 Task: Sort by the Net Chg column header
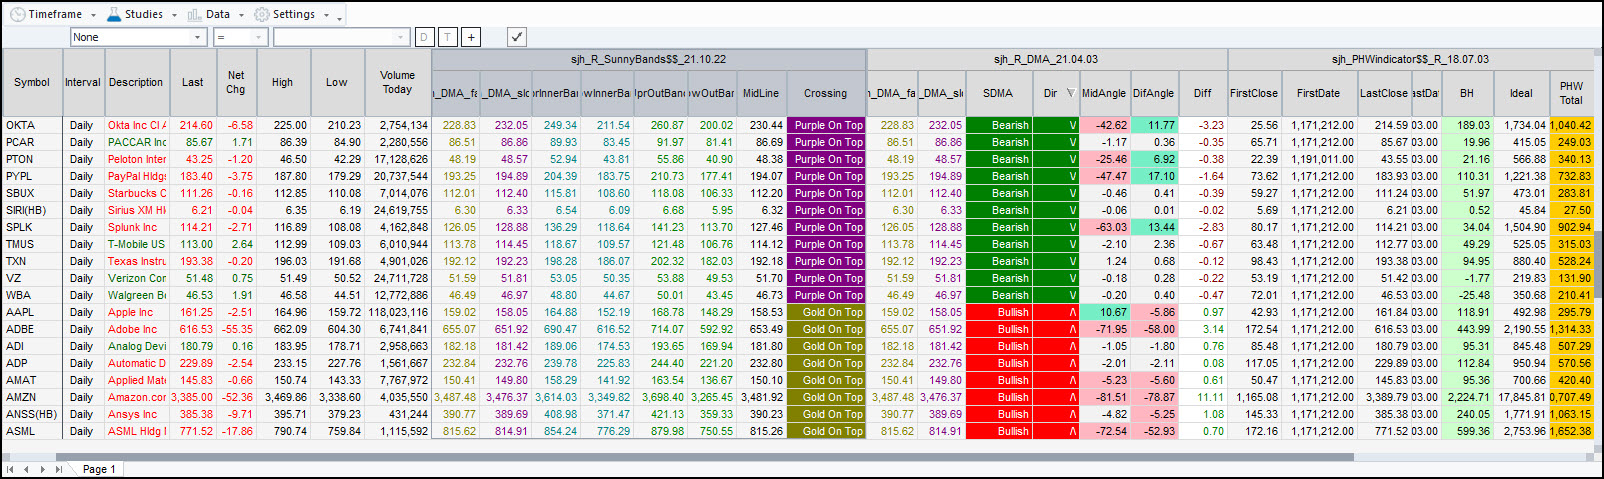coord(236,82)
